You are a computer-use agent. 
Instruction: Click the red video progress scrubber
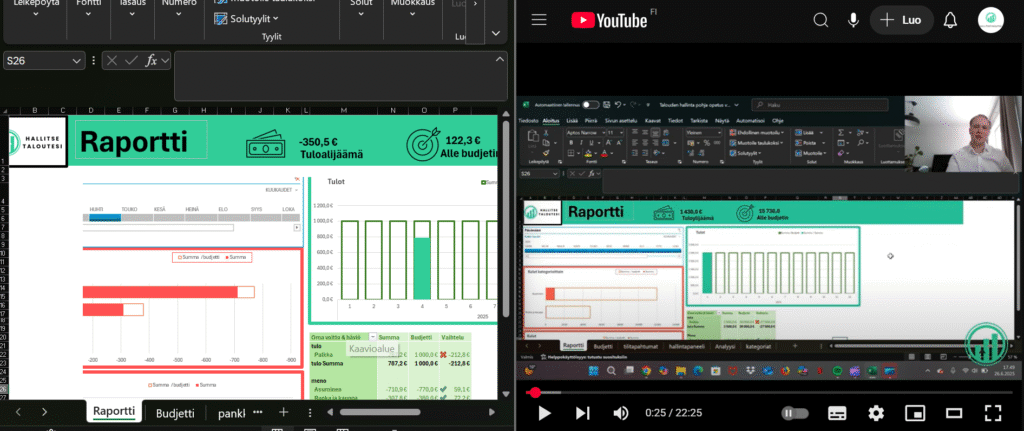point(535,392)
